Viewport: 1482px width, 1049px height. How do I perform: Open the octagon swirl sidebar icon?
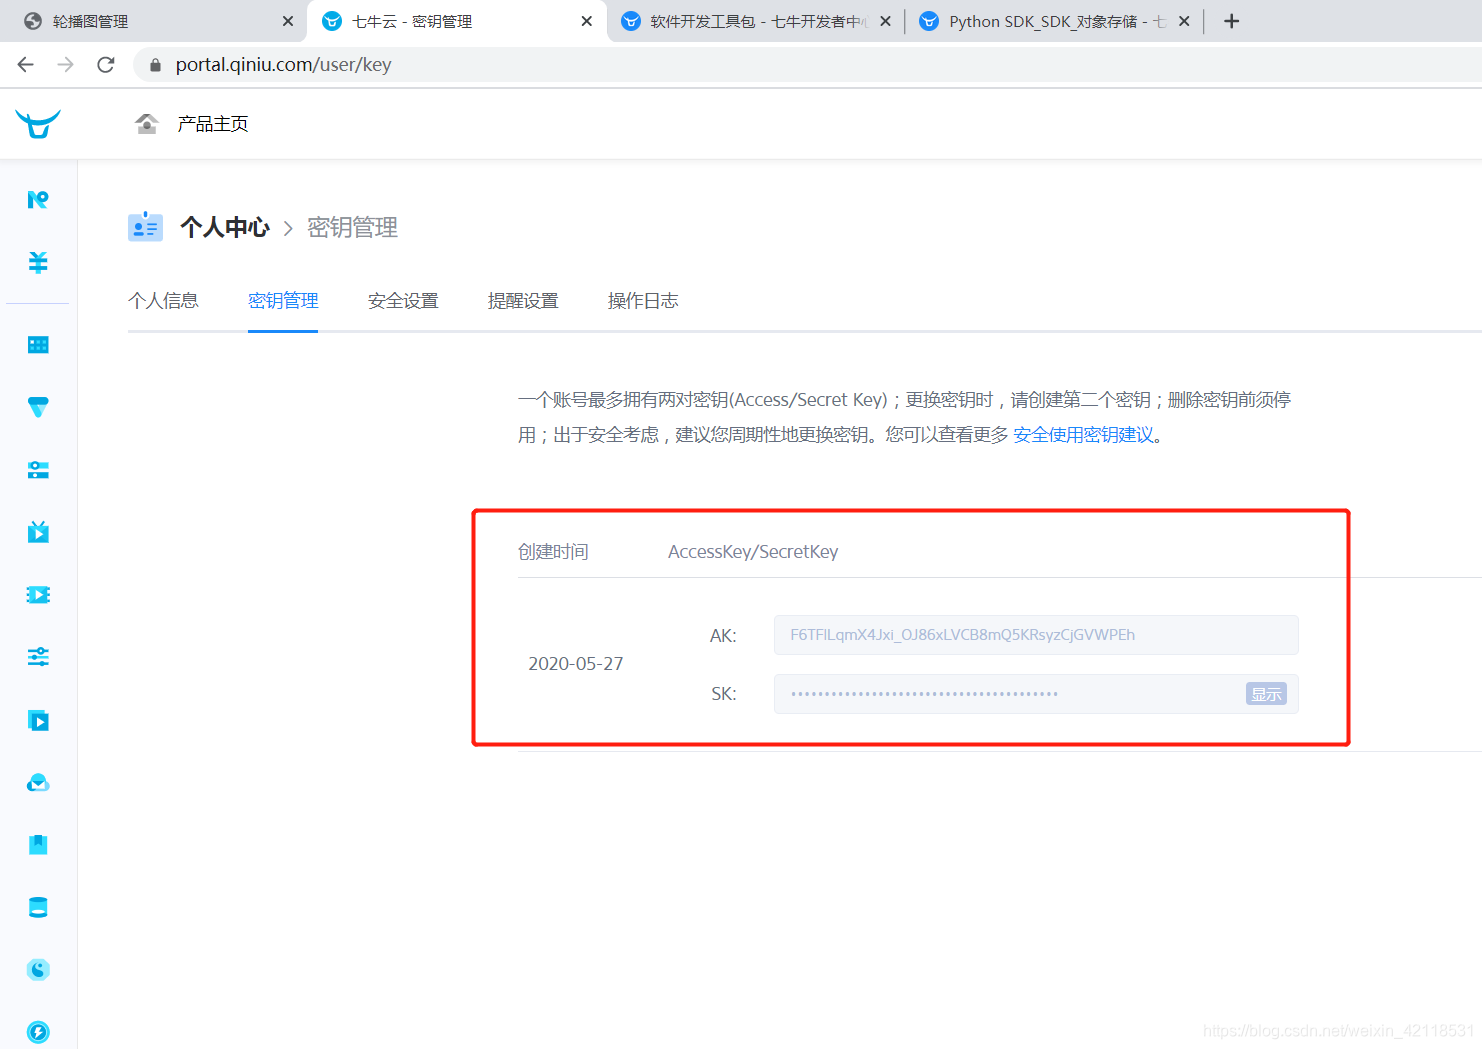(38, 970)
